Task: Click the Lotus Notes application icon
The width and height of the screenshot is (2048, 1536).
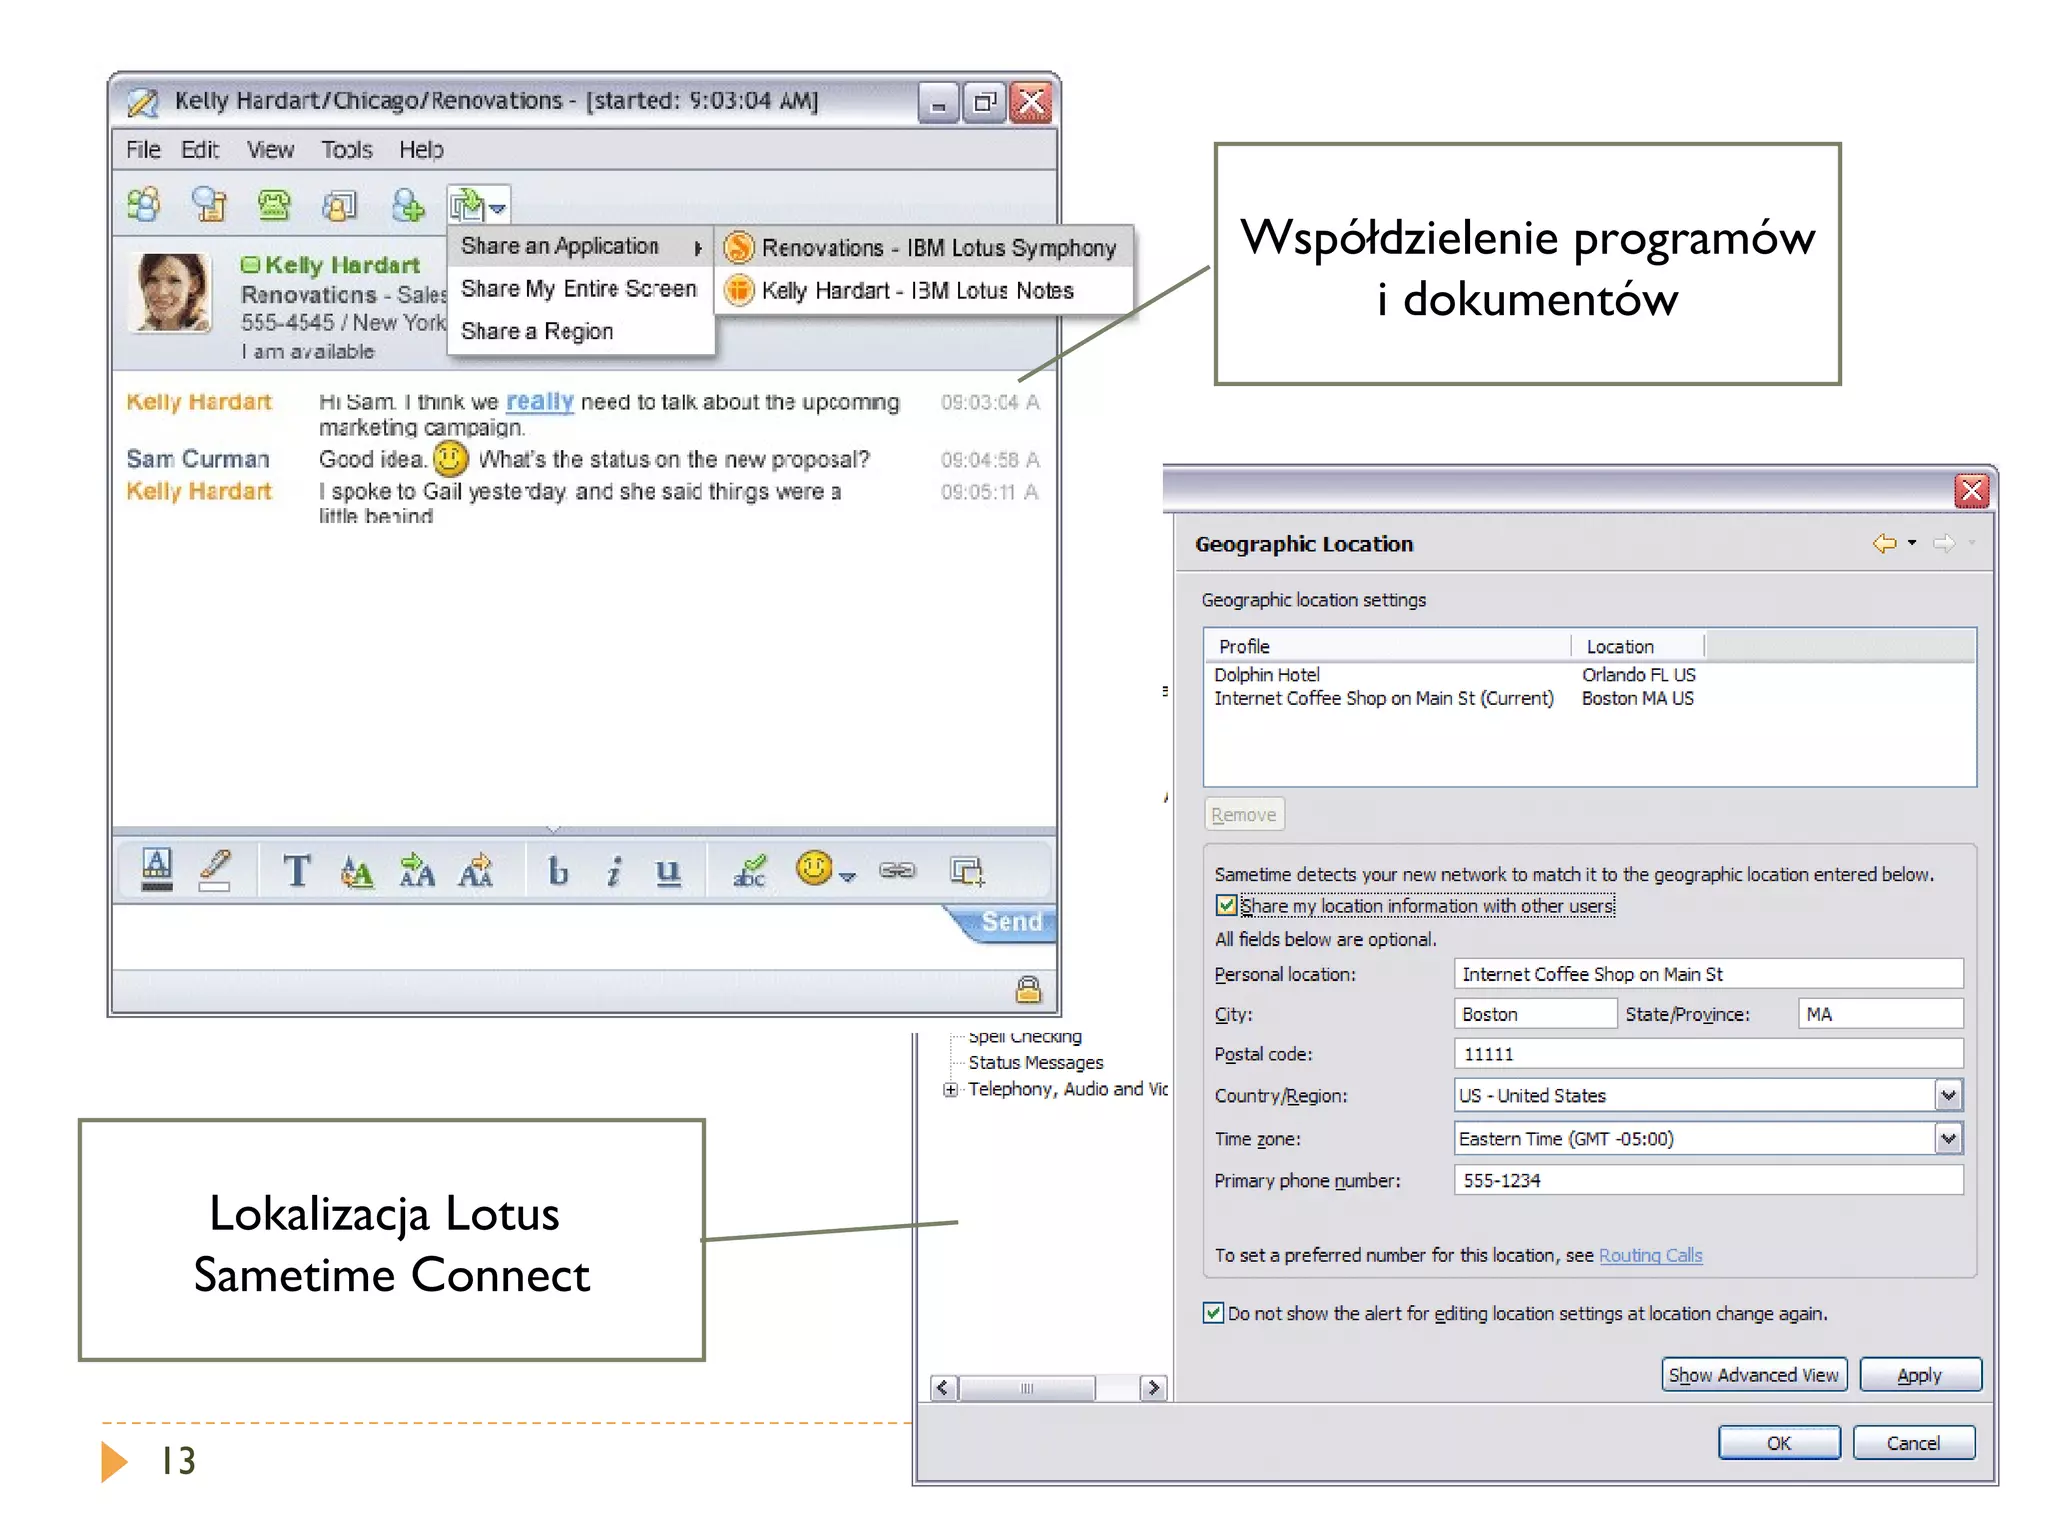Action: pyautogui.click(x=739, y=290)
